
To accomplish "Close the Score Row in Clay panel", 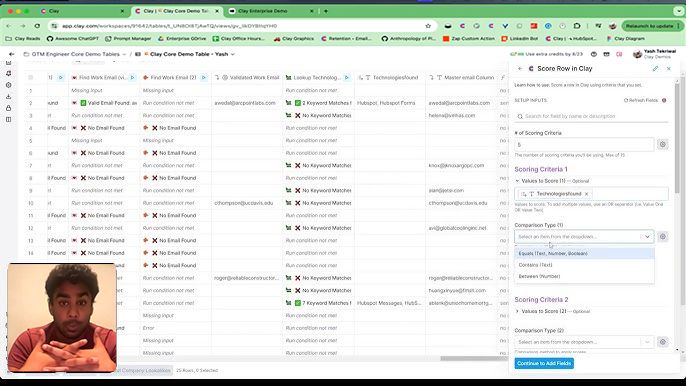I will coord(668,69).
